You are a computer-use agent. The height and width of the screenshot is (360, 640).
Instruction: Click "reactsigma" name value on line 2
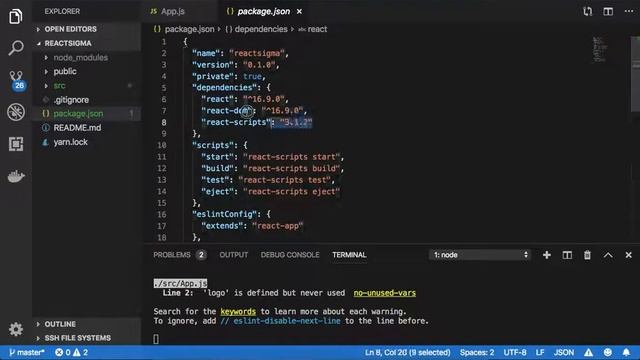pyautogui.click(x=257, y=53)
